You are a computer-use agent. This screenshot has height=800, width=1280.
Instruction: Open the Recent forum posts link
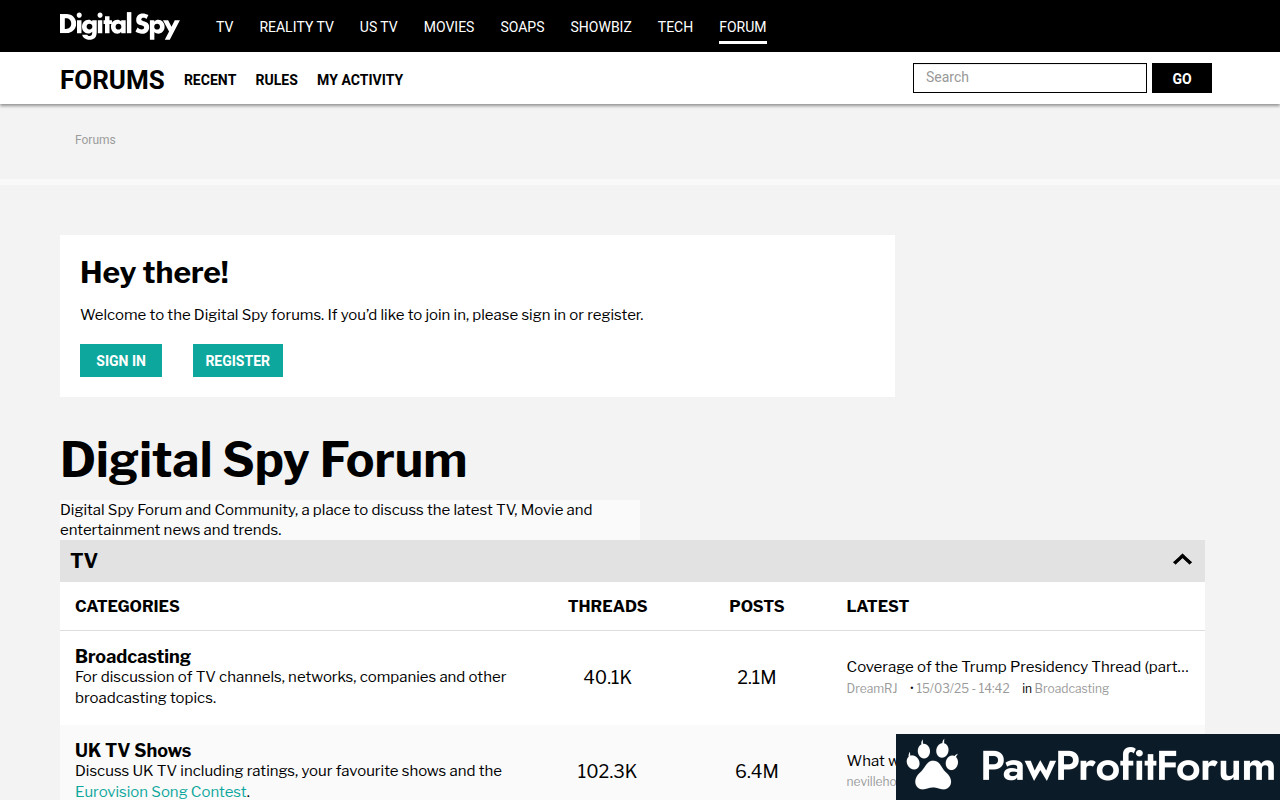[210, 80]
